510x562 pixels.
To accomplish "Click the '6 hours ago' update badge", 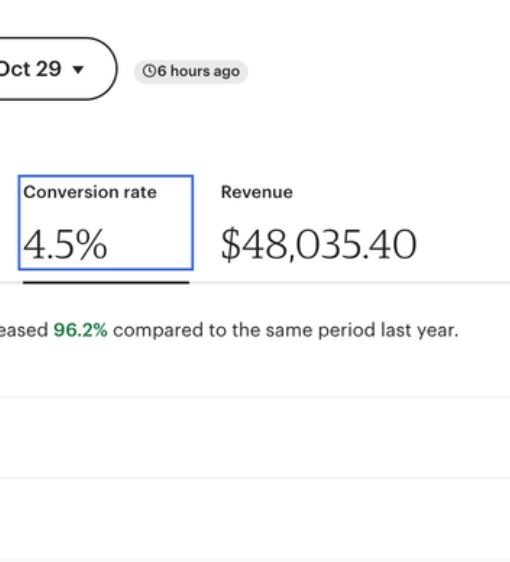I will [x=191, y=72].
